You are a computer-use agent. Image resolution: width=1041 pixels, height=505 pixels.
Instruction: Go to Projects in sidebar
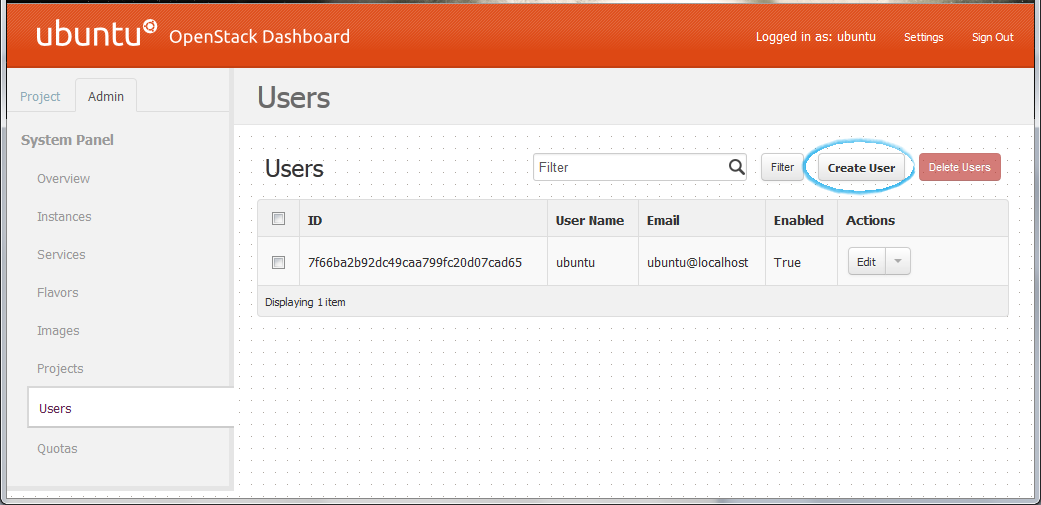pyautogui.click(x=60, y=368)
